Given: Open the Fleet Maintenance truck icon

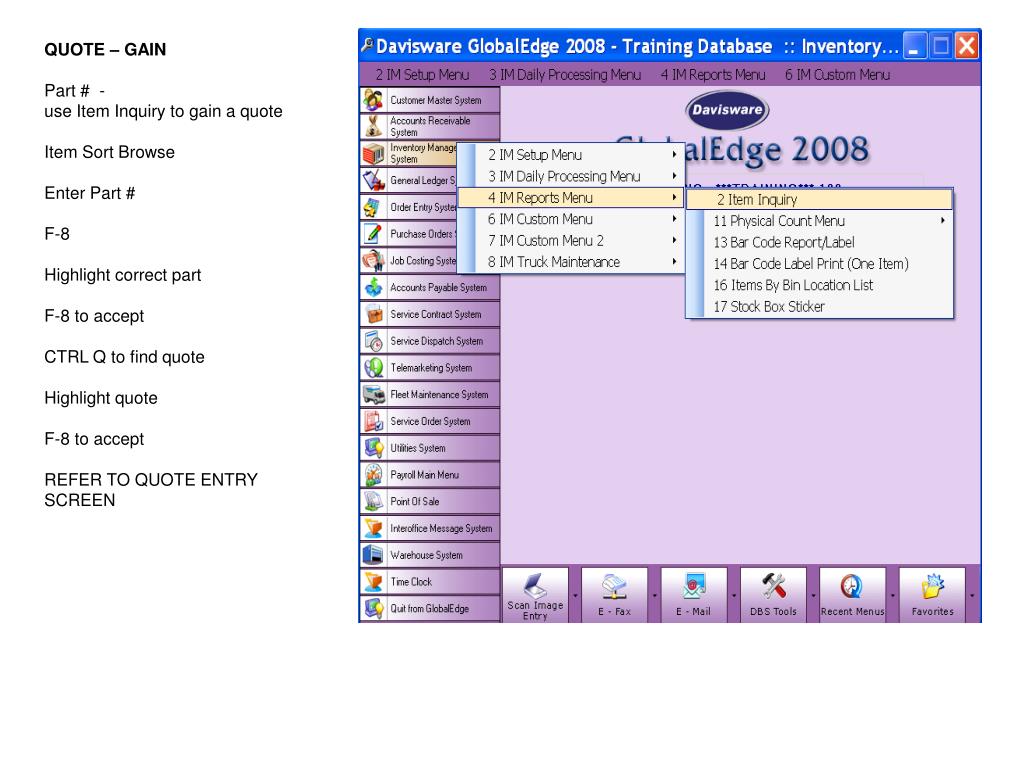Looking at the screenshot, I should (373, 394).
